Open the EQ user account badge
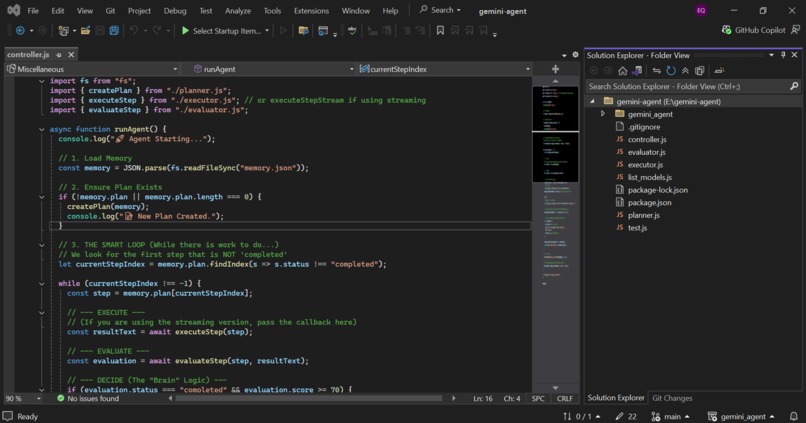This screenshot has height=423, width=806. point(701,10)
